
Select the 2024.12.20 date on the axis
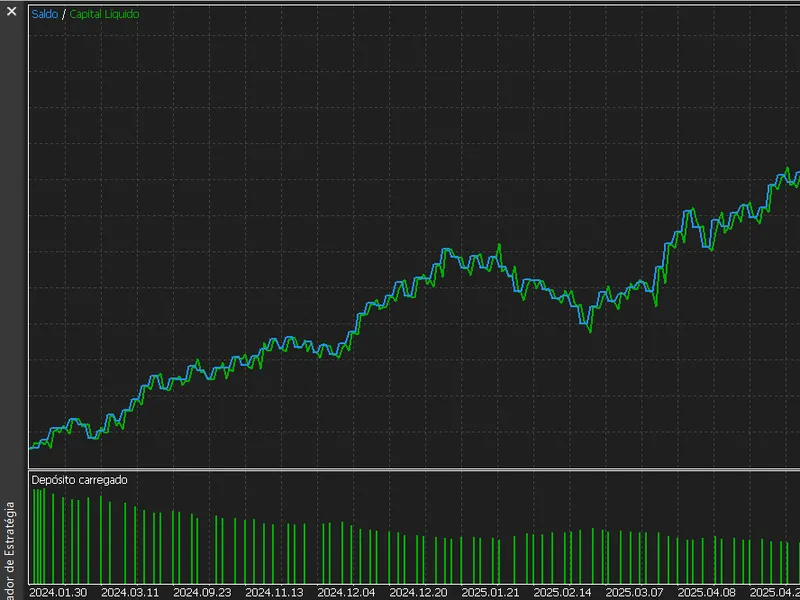coord(418,593)
